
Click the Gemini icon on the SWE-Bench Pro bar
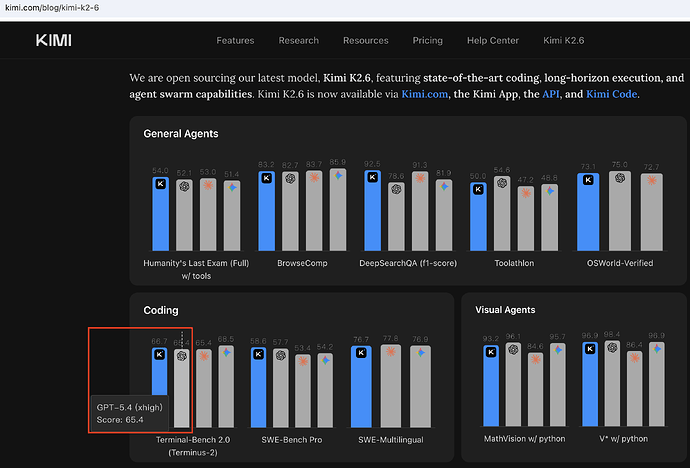(x=325, y=360)
